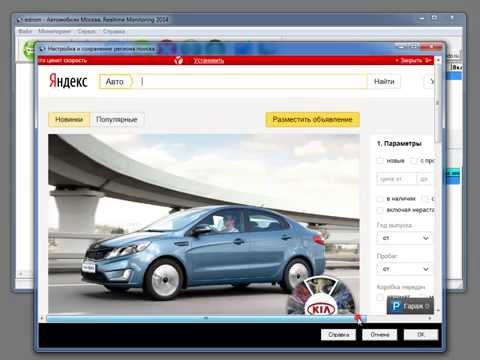Click the Разместить объявление button
The width and height of the screenshot is (480, 360).
coord(312,119)
